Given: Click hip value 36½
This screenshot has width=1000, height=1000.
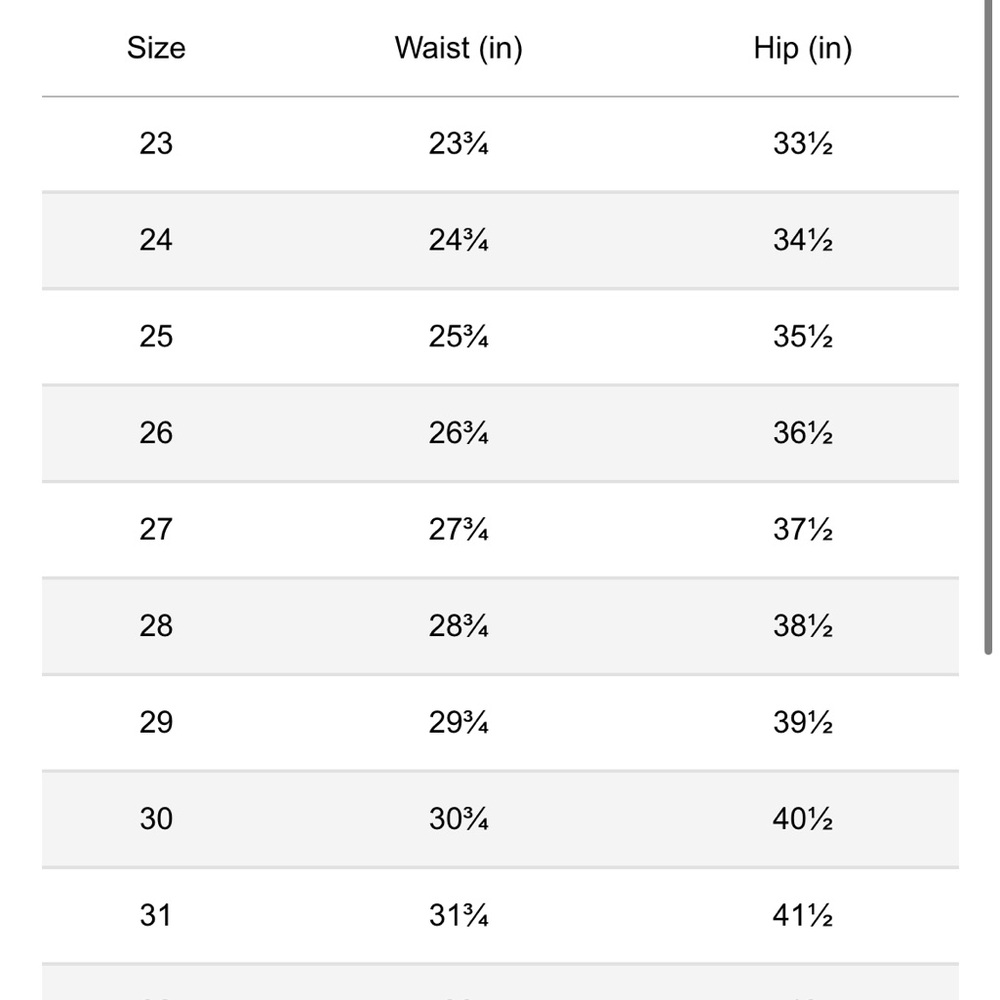Looking at the screenshot, I should pos(802,433).
